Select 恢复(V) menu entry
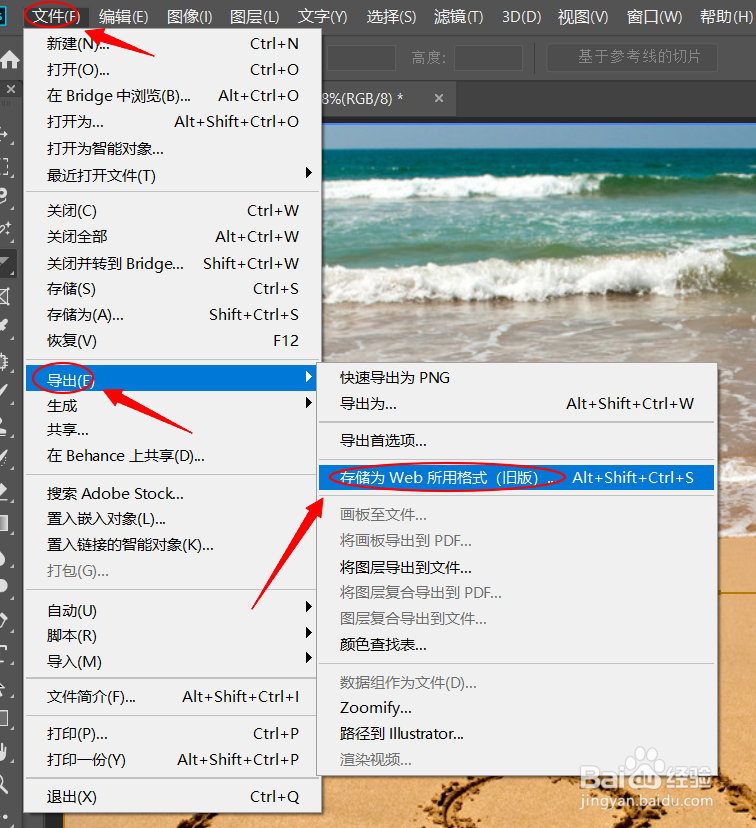This screenshot has width=756, height=828. (173, 341)
